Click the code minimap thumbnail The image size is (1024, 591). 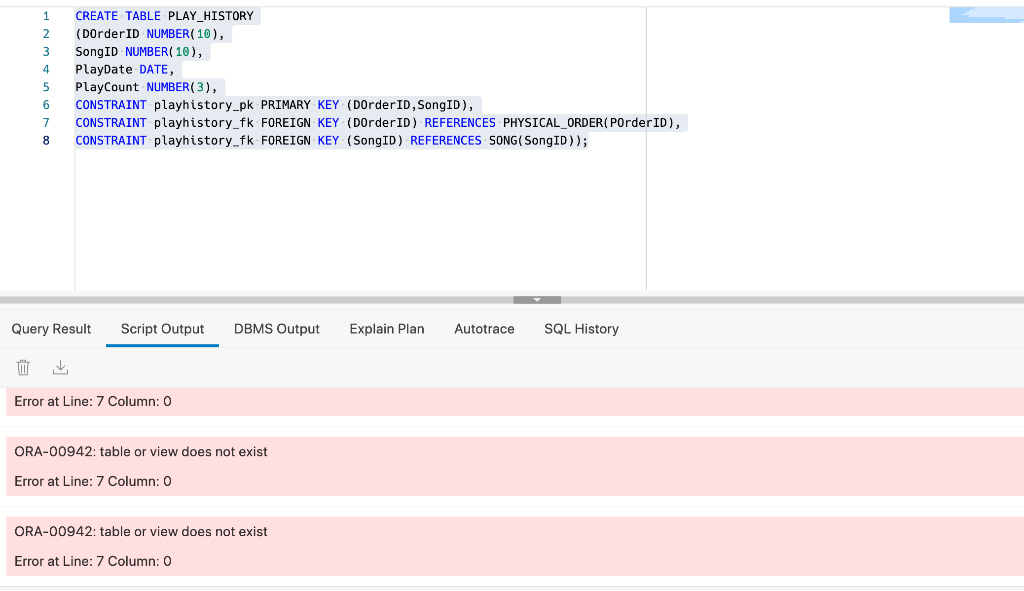pyautogui.click(x=986, y=15)
